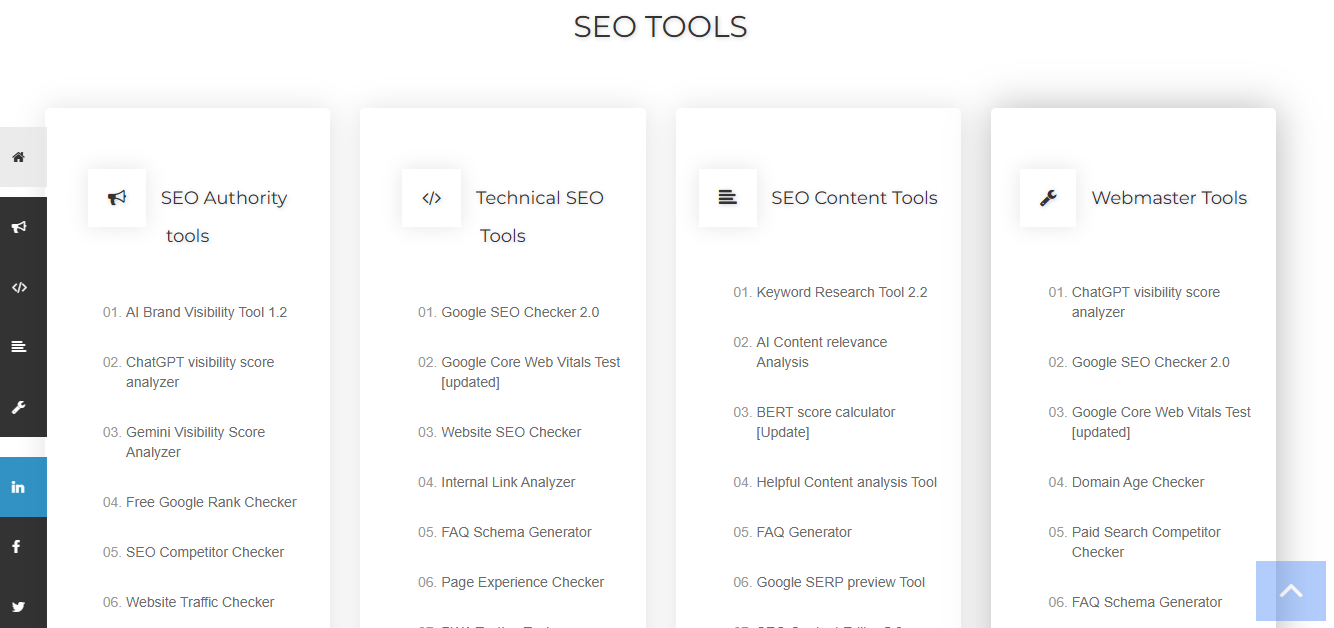
Task: Click the text-lines icon in the sidebar
Action: tap(19, 347)
